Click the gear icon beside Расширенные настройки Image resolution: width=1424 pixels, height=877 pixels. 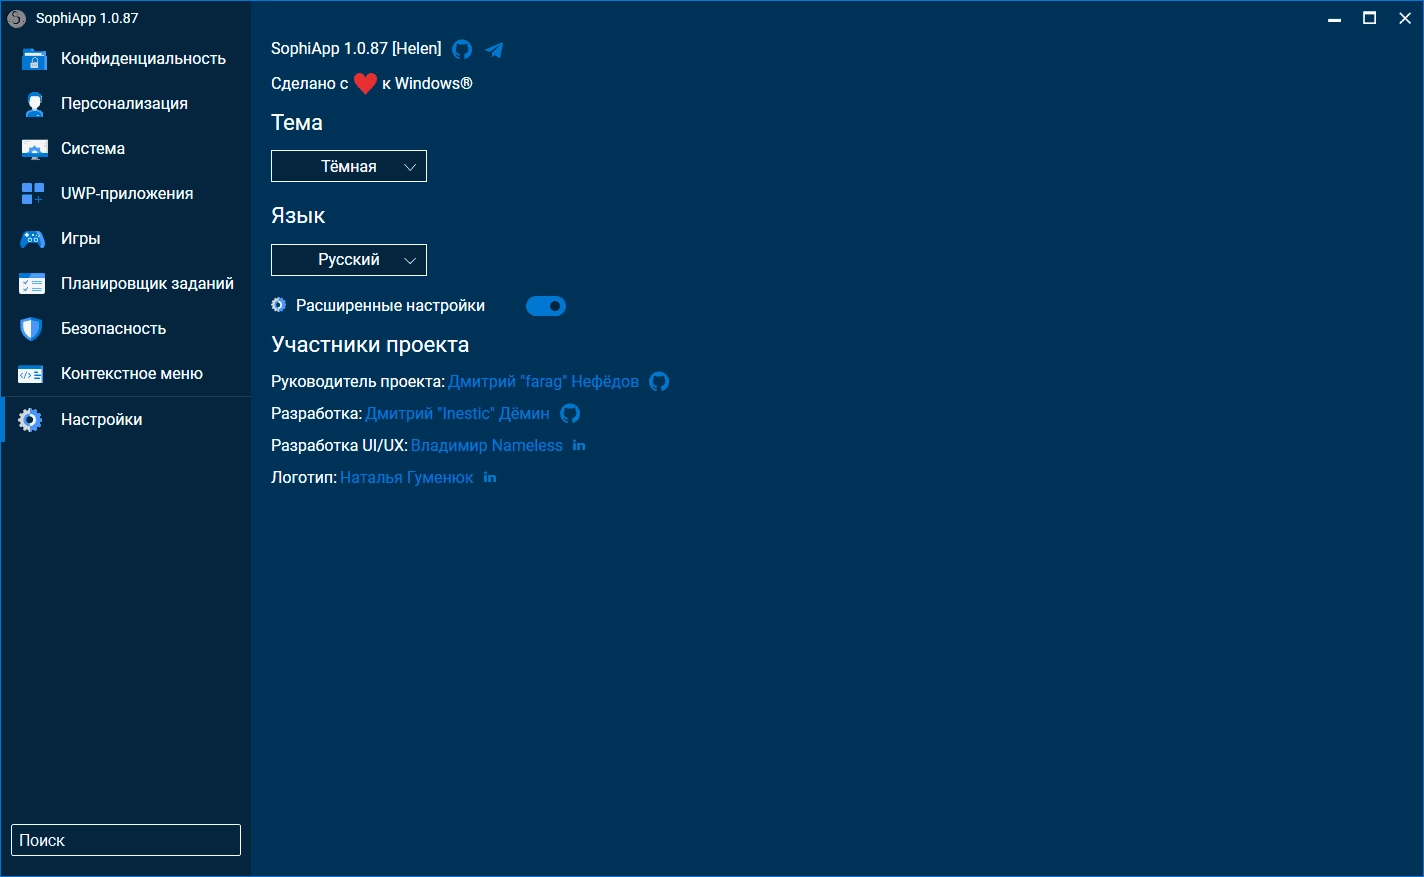(x=279, y=305)
